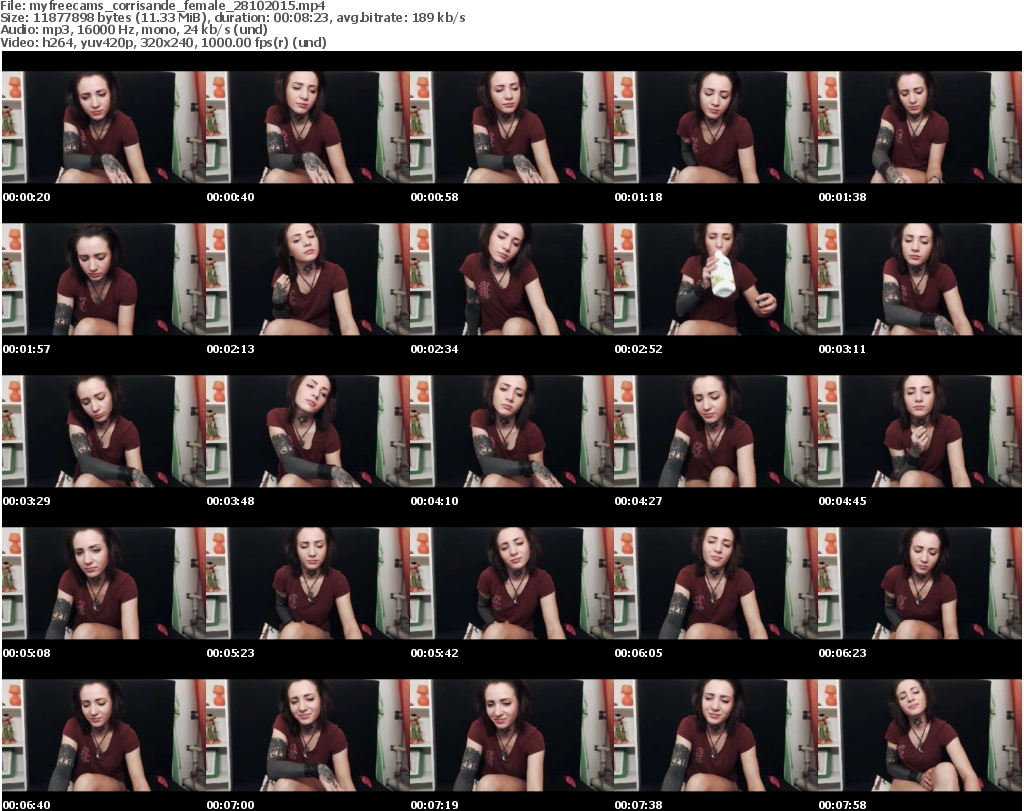Screen dimensions: 1024x811
Task: Click the timestamp text 00:00:20
Action: [27, 197]
